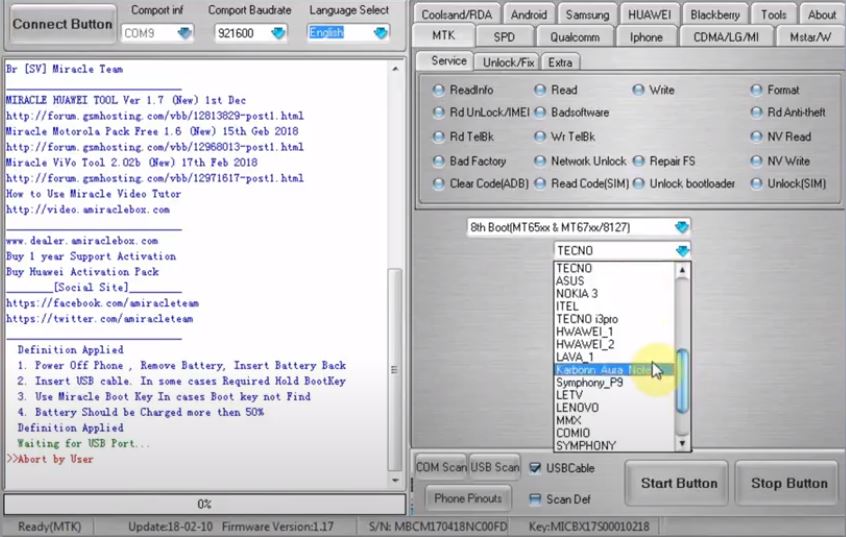Switch to the MTK tab
846x537 pixels.
click(x=444, y=36)
